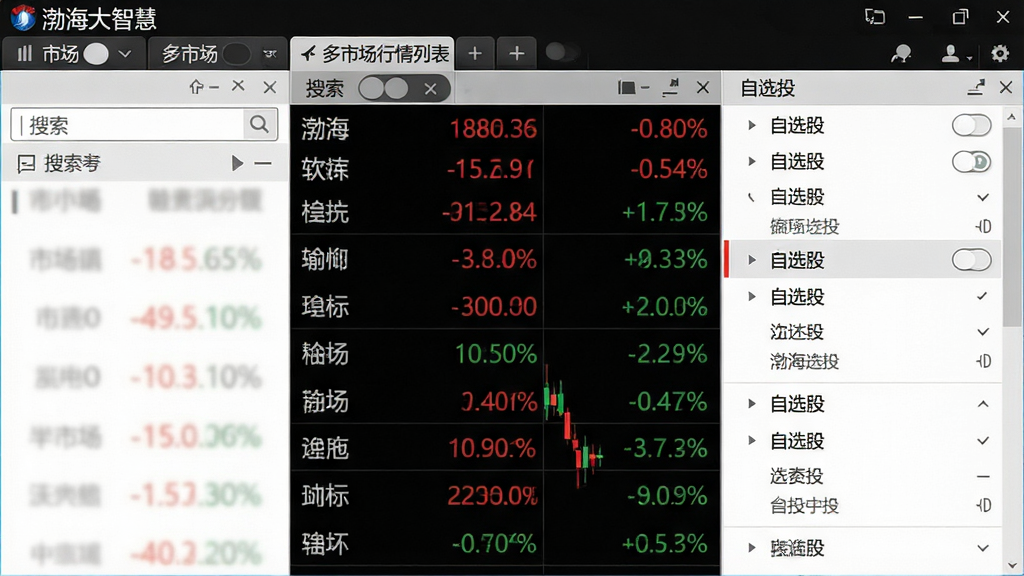Click the minus icon on the 搜索考 row
Image resolution: width=1024 pixels, height=576 pixels.
click(263, 163)
